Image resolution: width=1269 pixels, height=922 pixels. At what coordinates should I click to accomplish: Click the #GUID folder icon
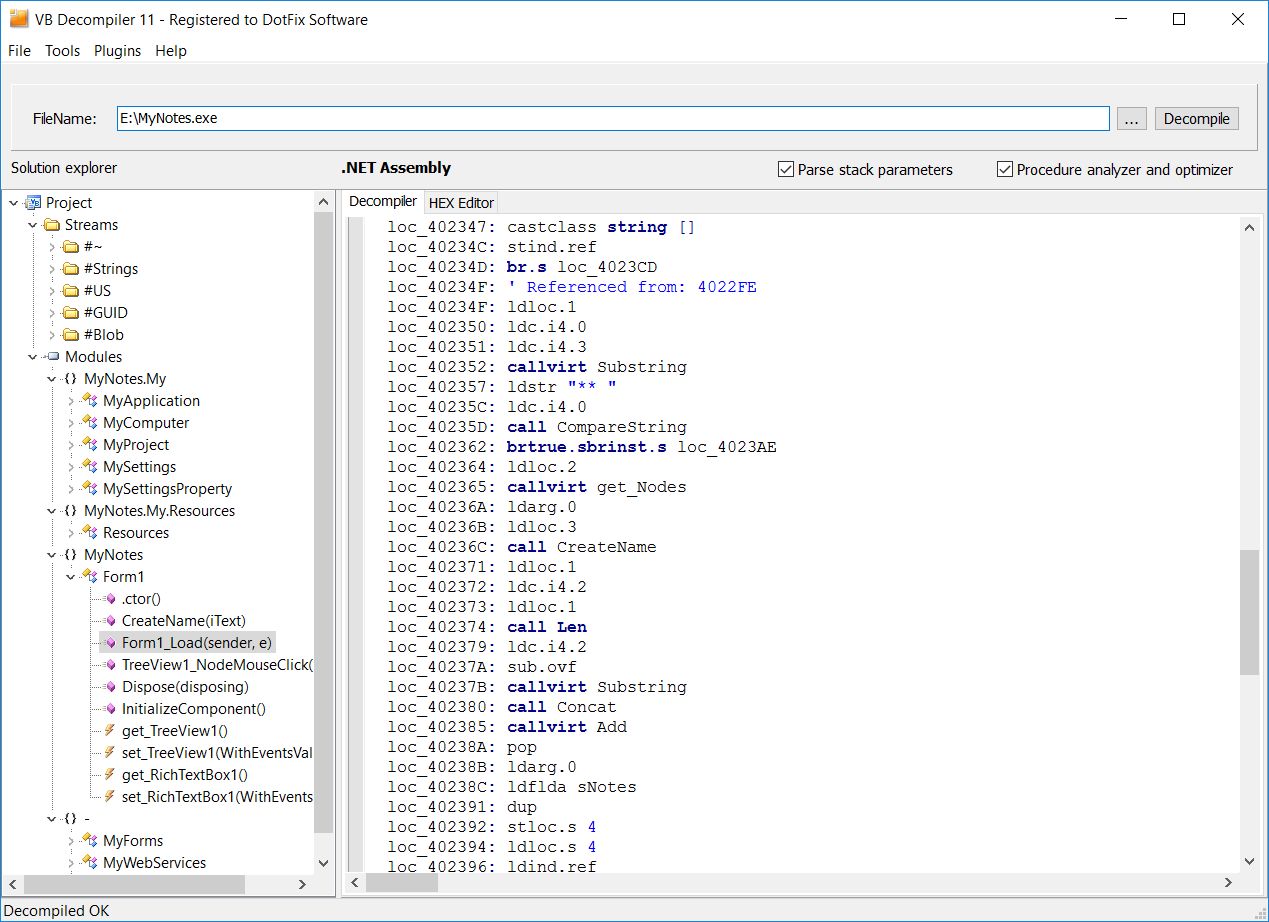(x=70, y=313)
